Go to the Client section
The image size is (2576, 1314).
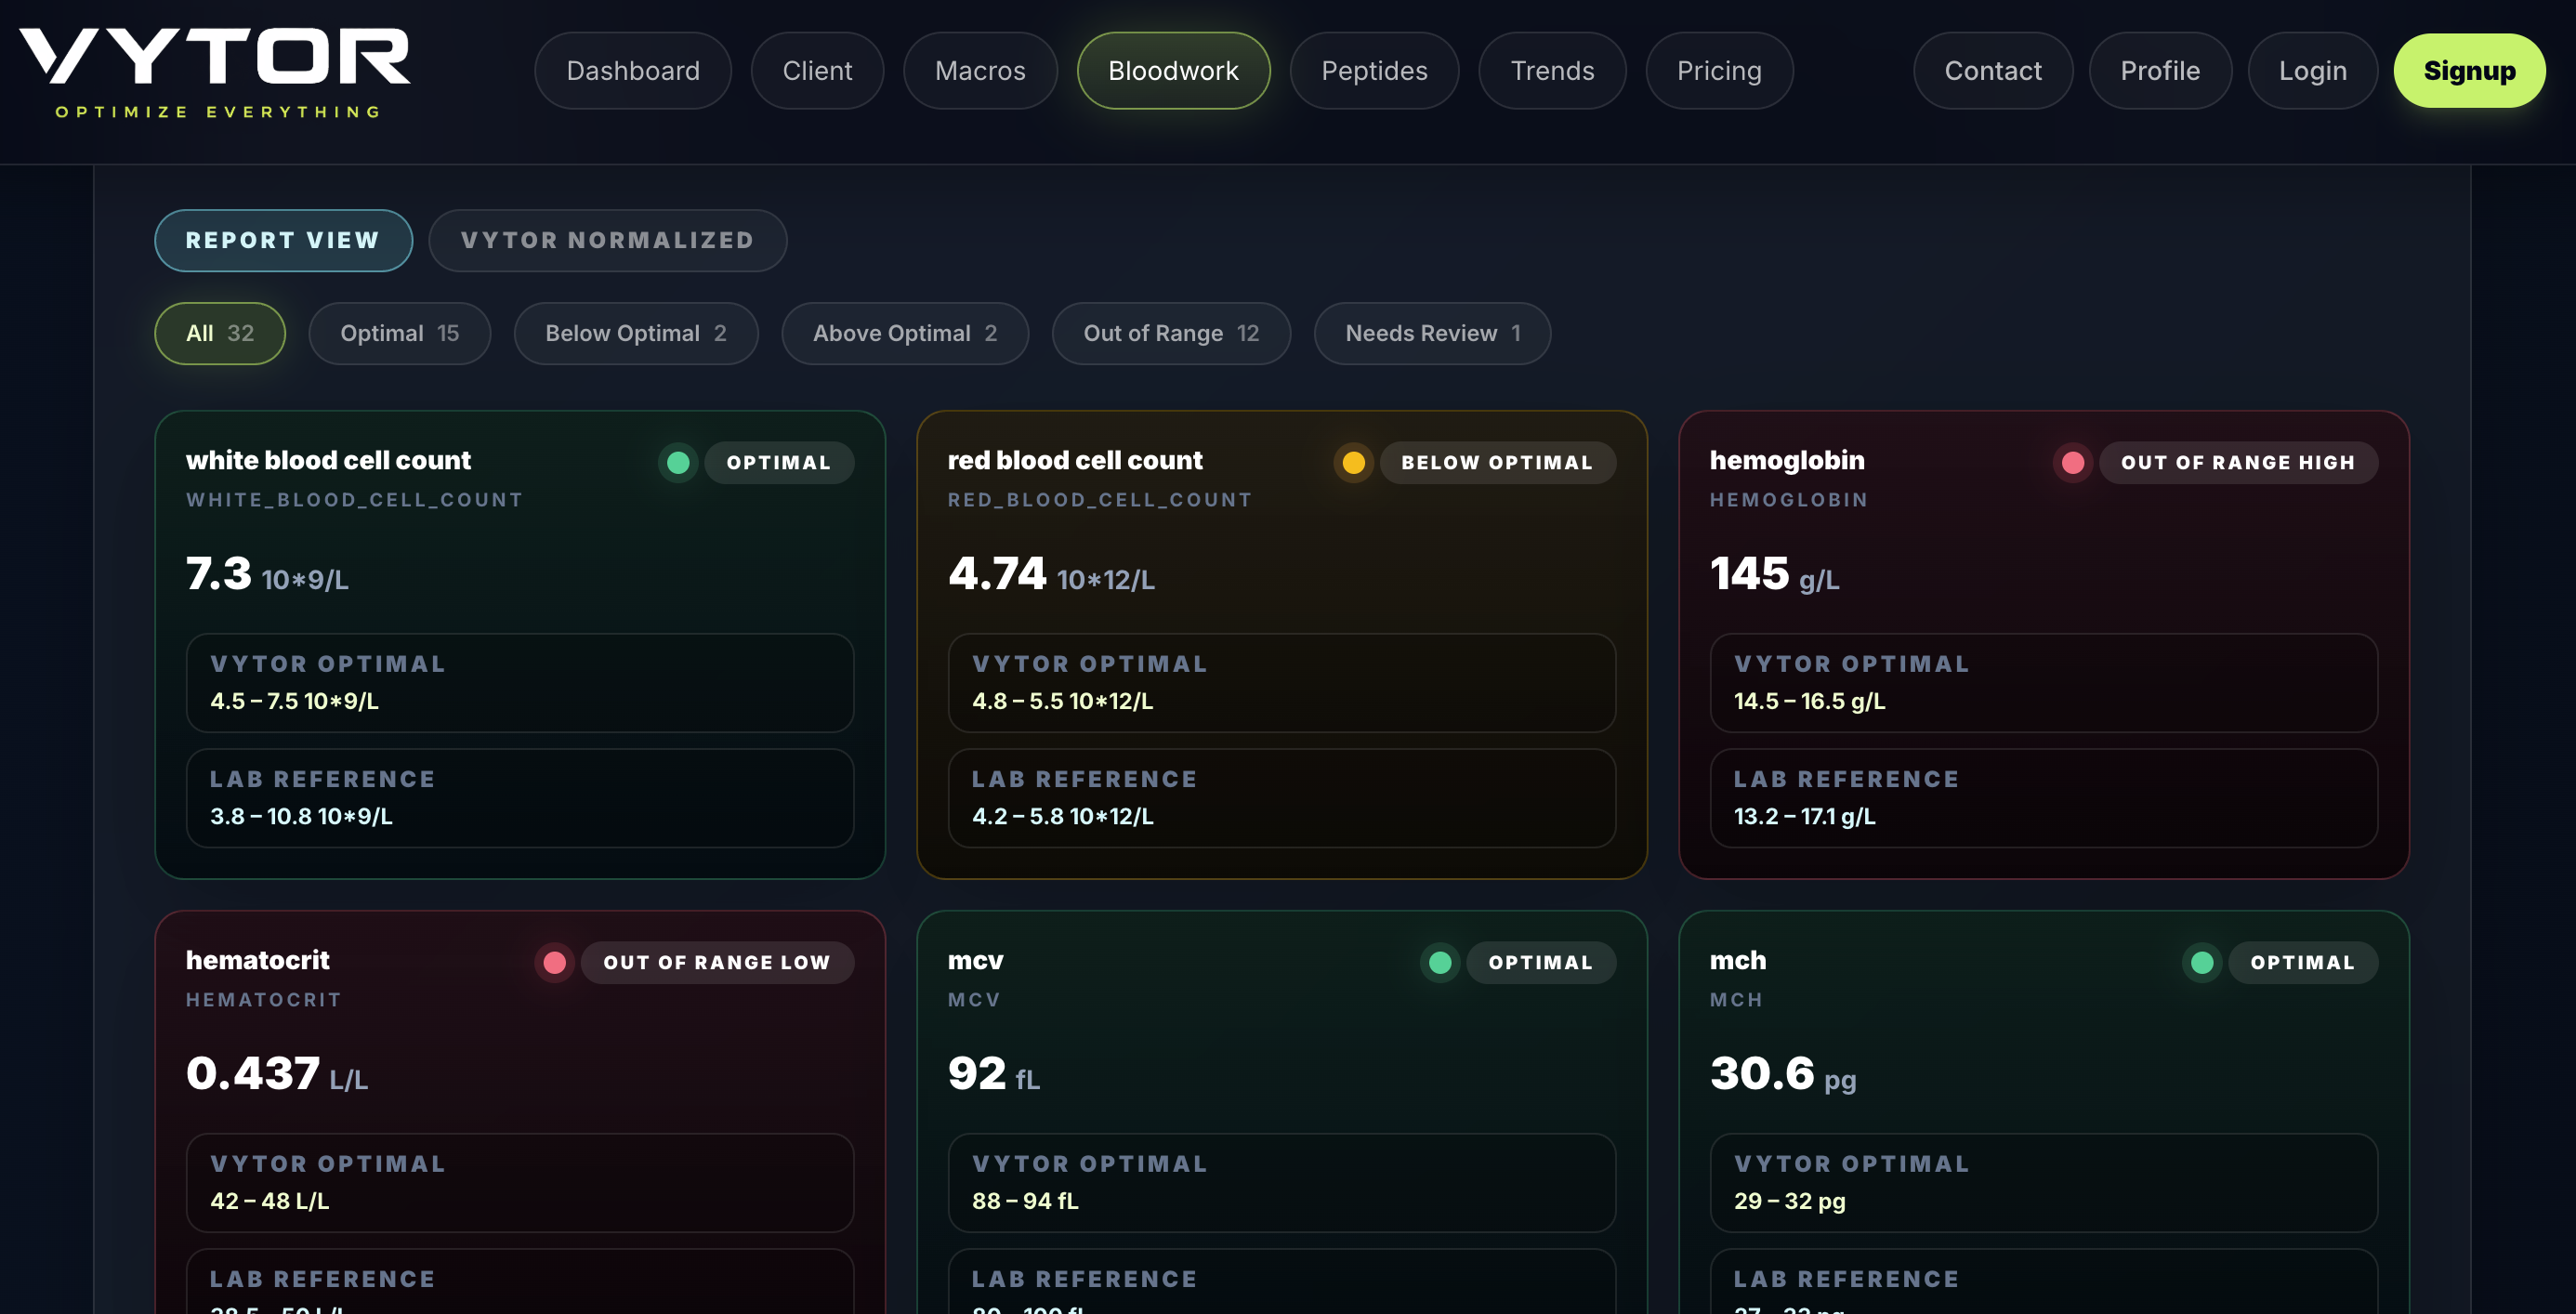click(817, 71)
